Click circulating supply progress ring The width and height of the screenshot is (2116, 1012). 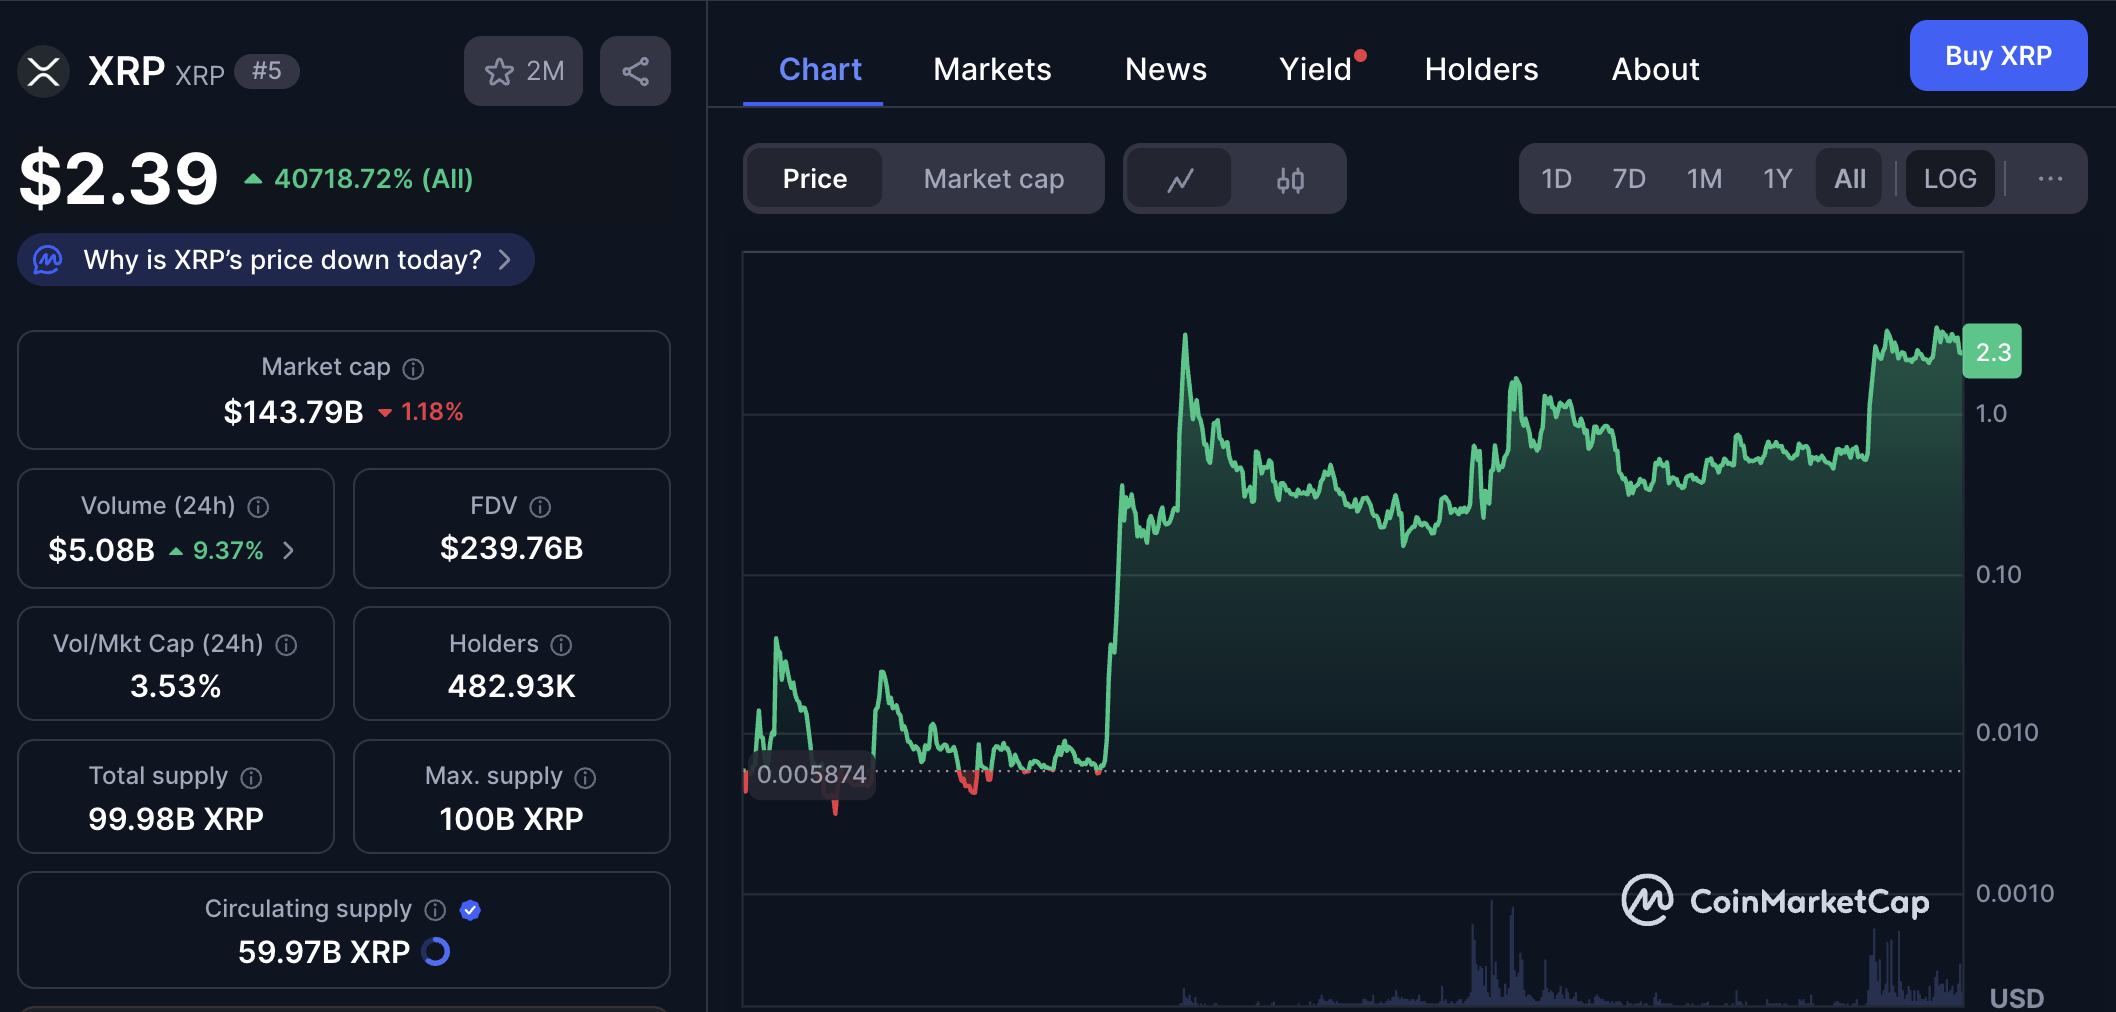pos(436,952)
